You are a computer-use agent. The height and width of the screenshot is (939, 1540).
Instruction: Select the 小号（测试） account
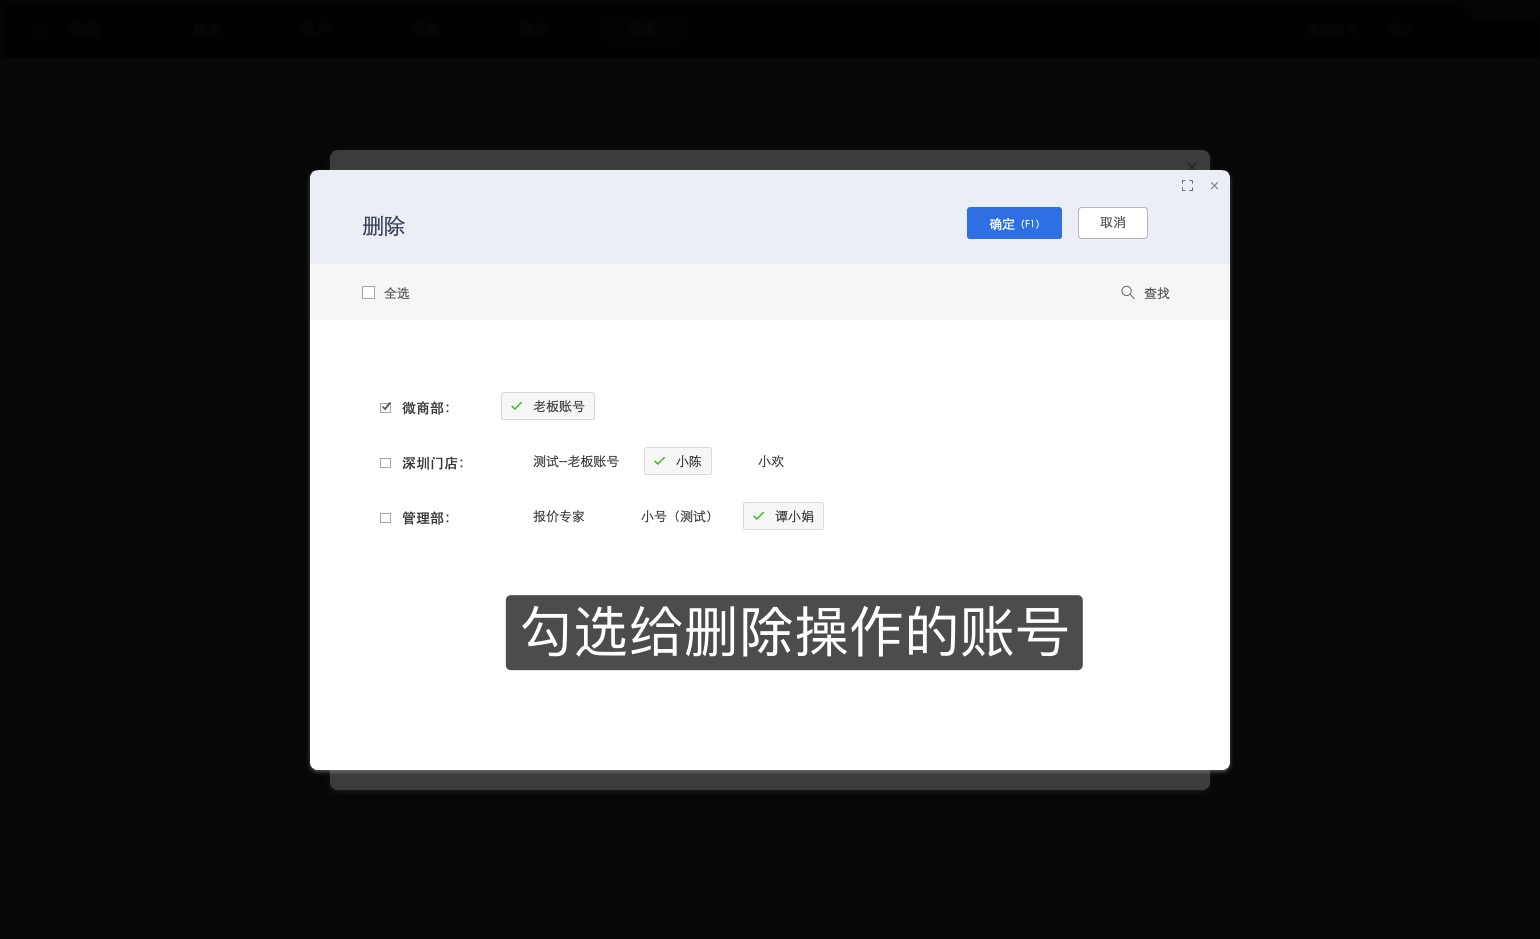click(677, 516)
